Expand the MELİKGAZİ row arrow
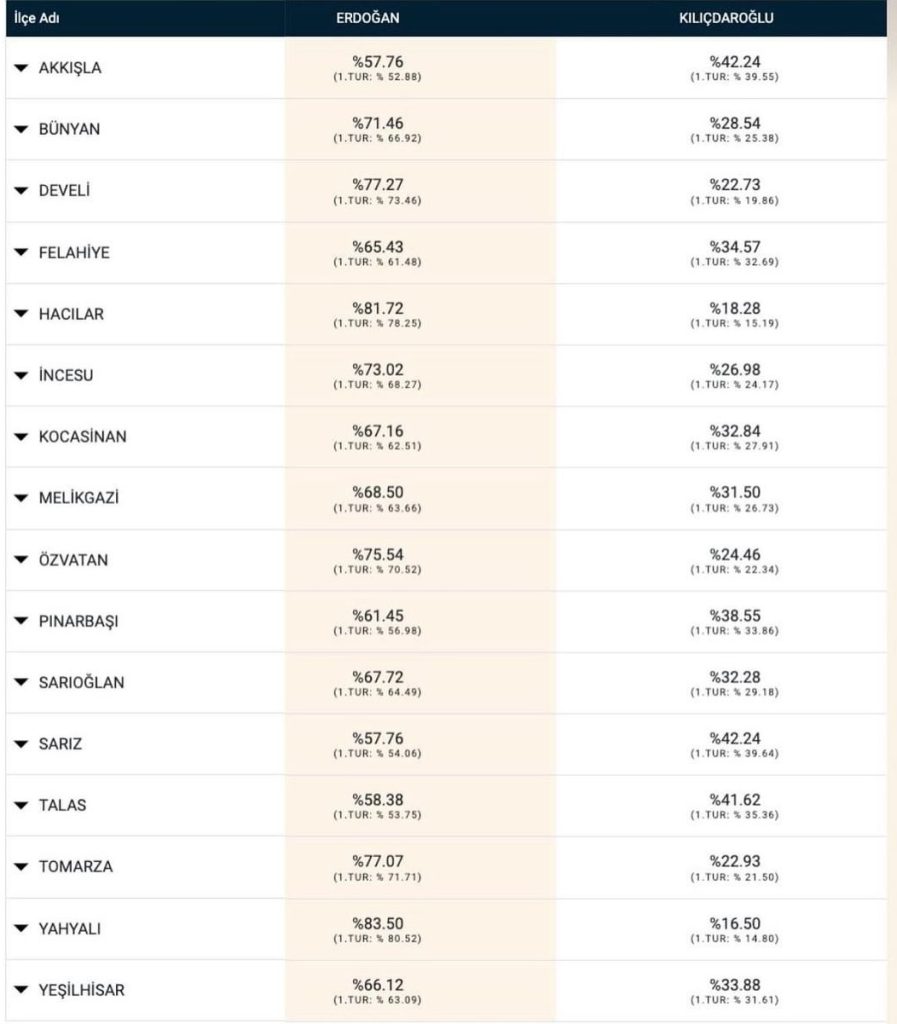 point(21,498)
